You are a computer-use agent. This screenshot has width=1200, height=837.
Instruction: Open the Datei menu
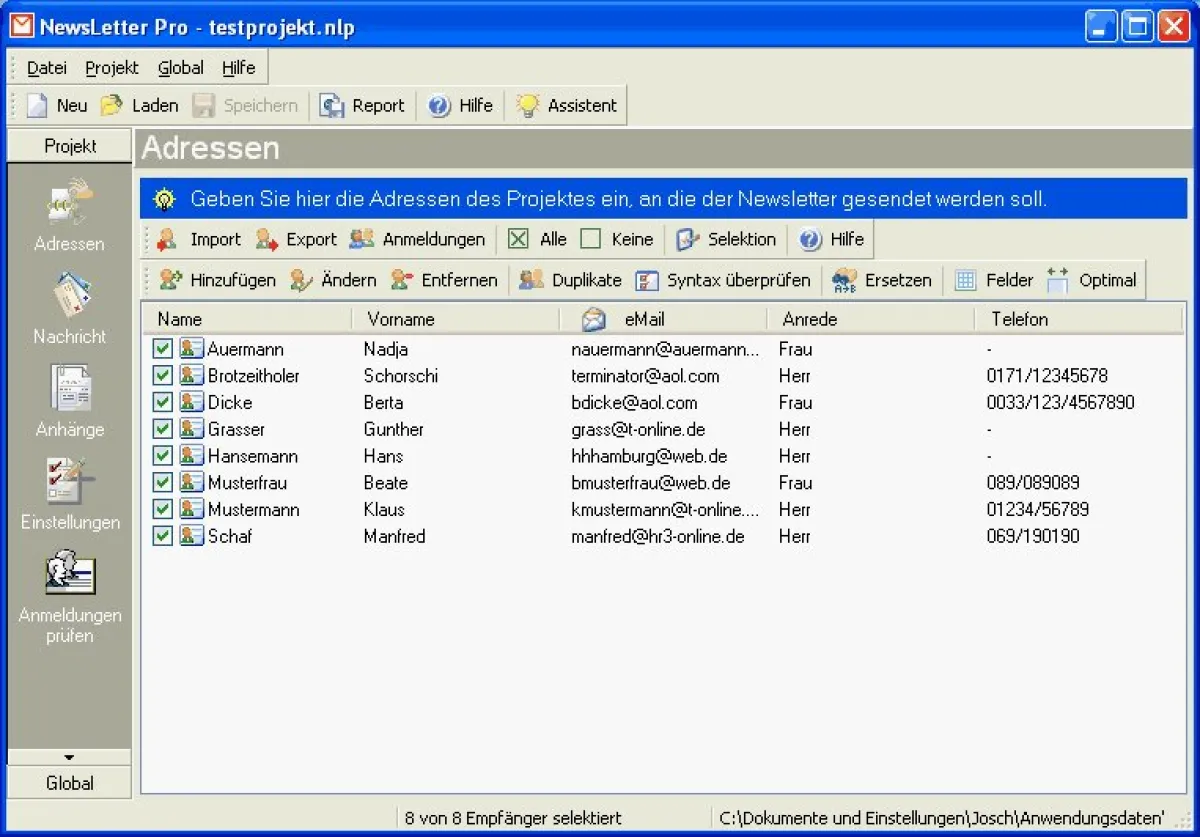coord(47,68)
